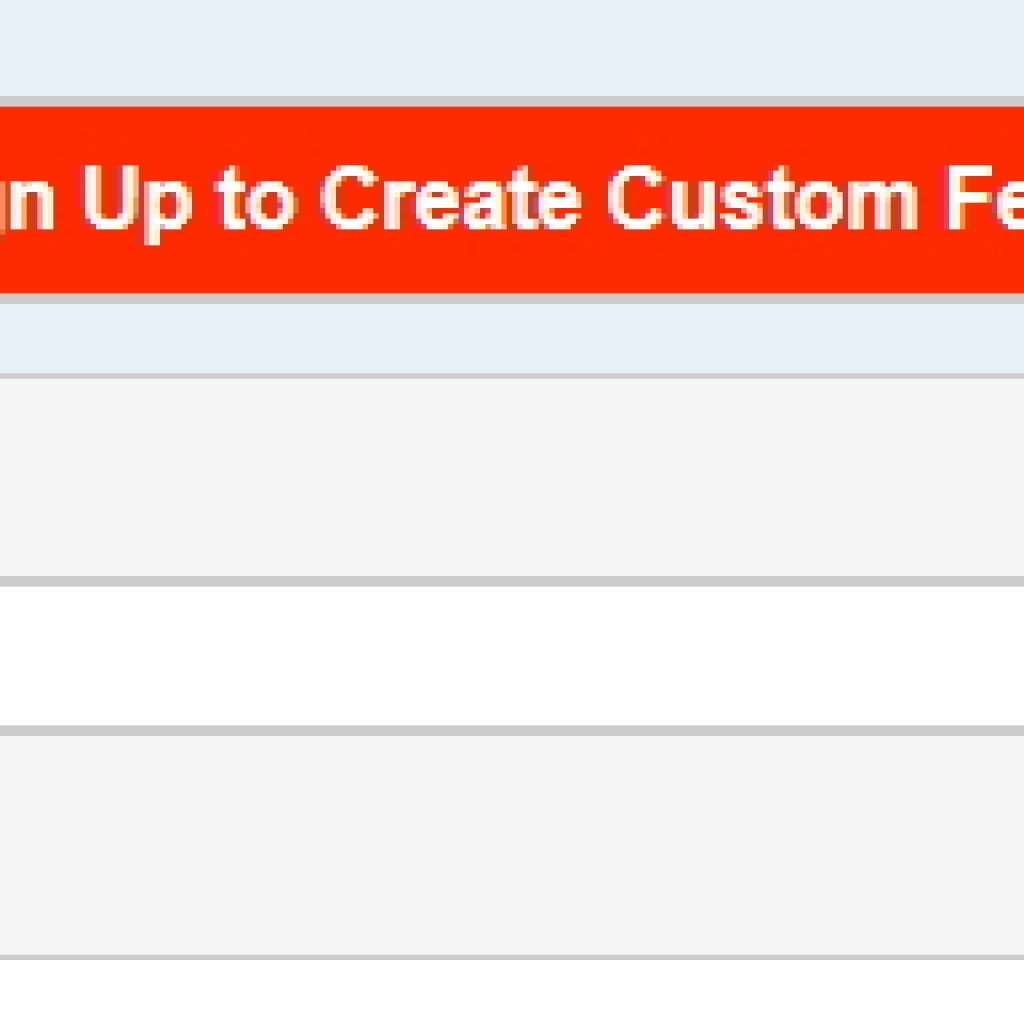Click the light blue strip below the red banner
Image resolution: width=1024 pixels, height=1024 pixels.
click(x=512, y=338)
